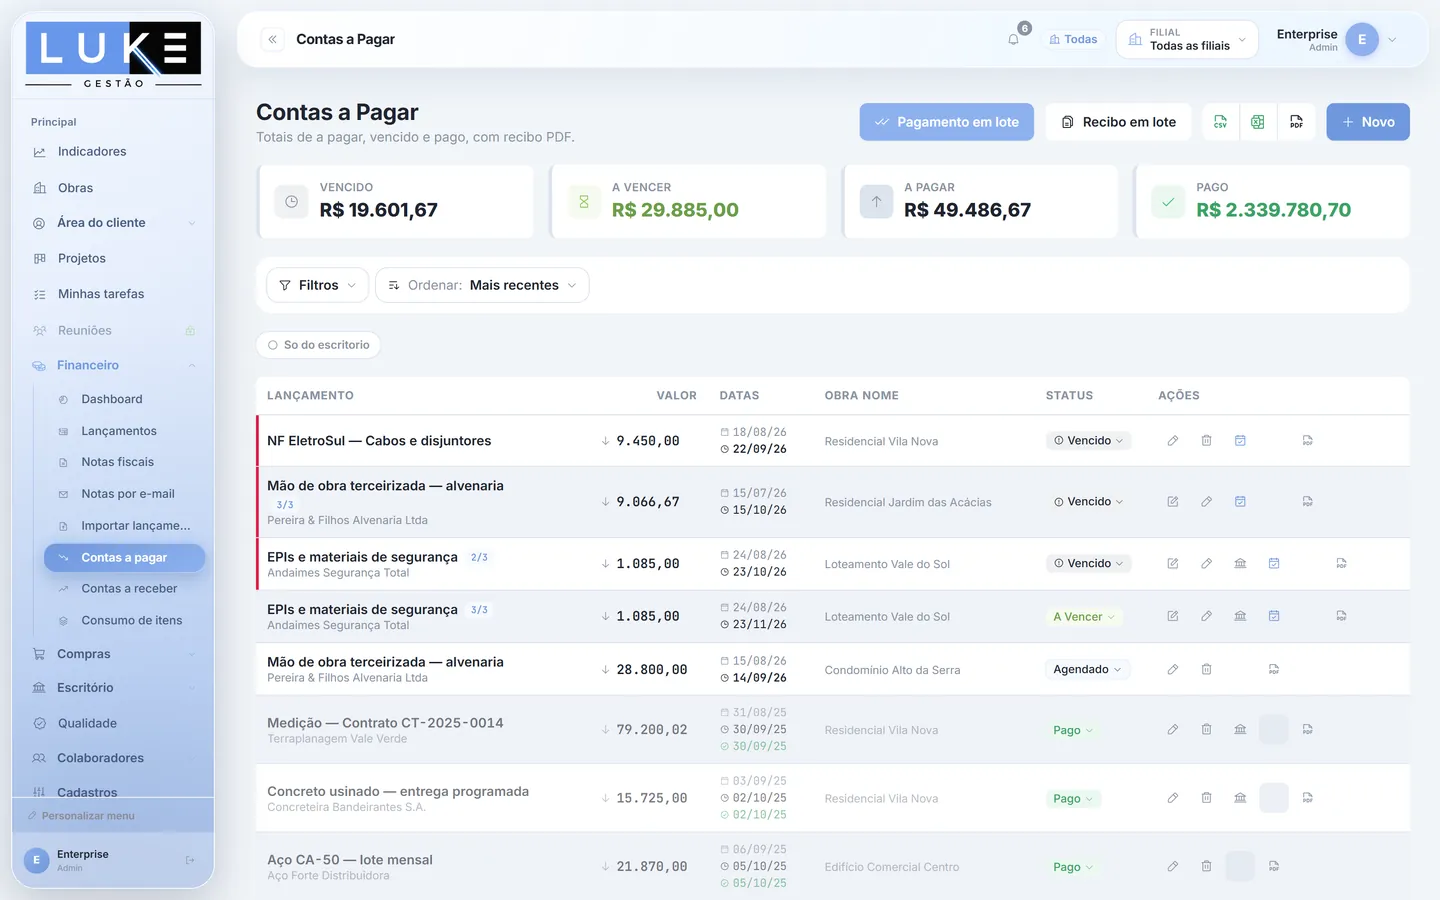Open the Filtros dropdown
The width and height of the screenshot is (1440, 900).
click(x=317, y=285)
